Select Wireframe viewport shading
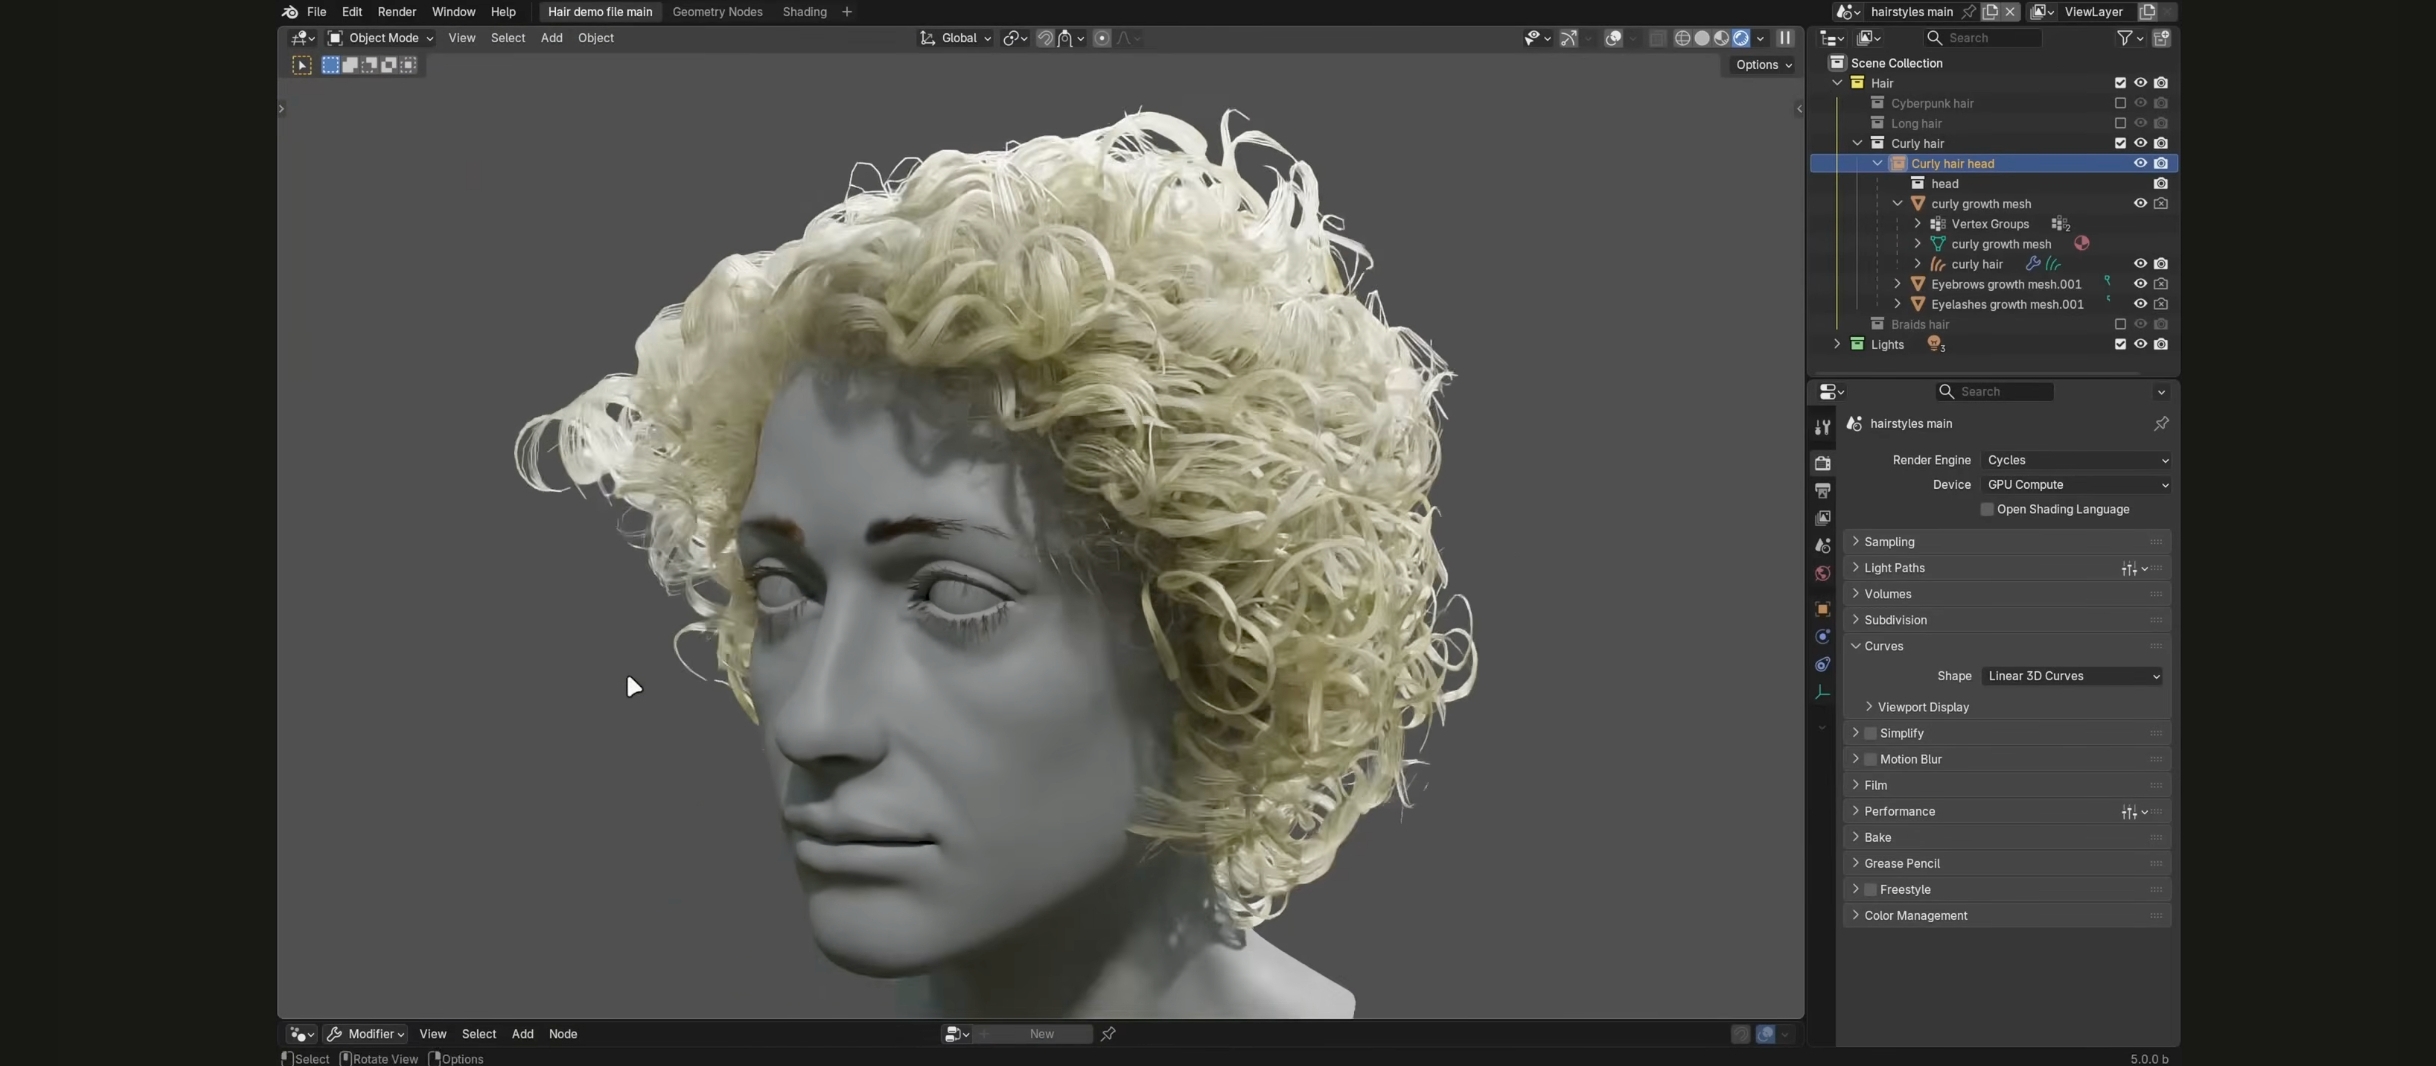This screenshot has height=1066, width=2436. click(1683, 38)
